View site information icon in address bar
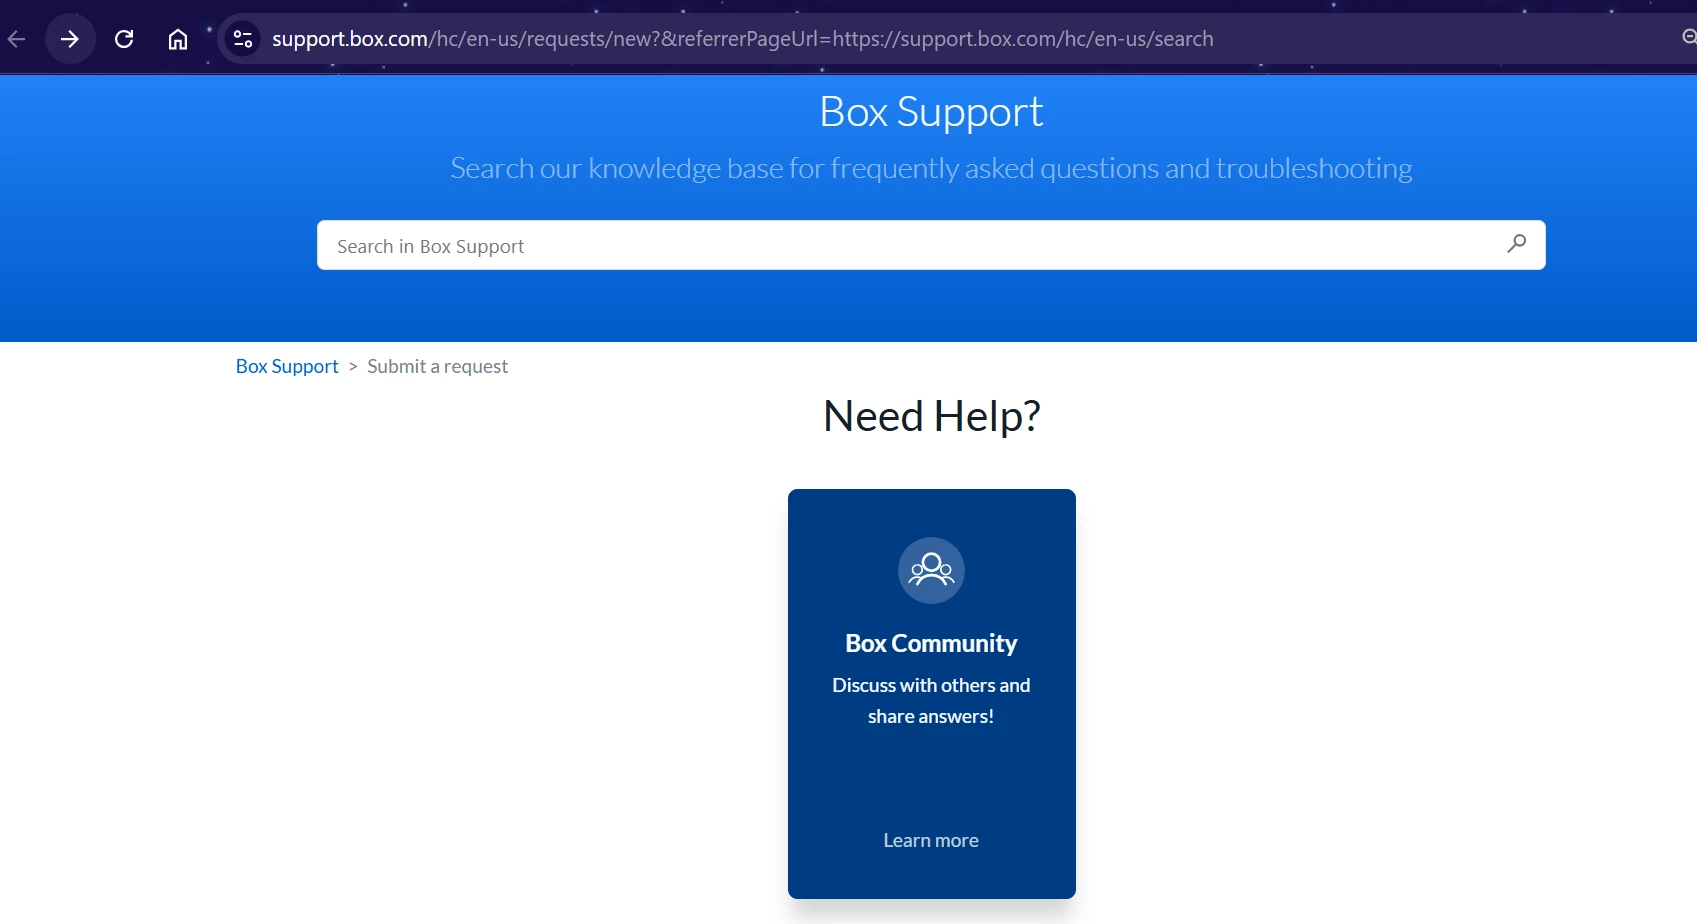 pos(242,39)
